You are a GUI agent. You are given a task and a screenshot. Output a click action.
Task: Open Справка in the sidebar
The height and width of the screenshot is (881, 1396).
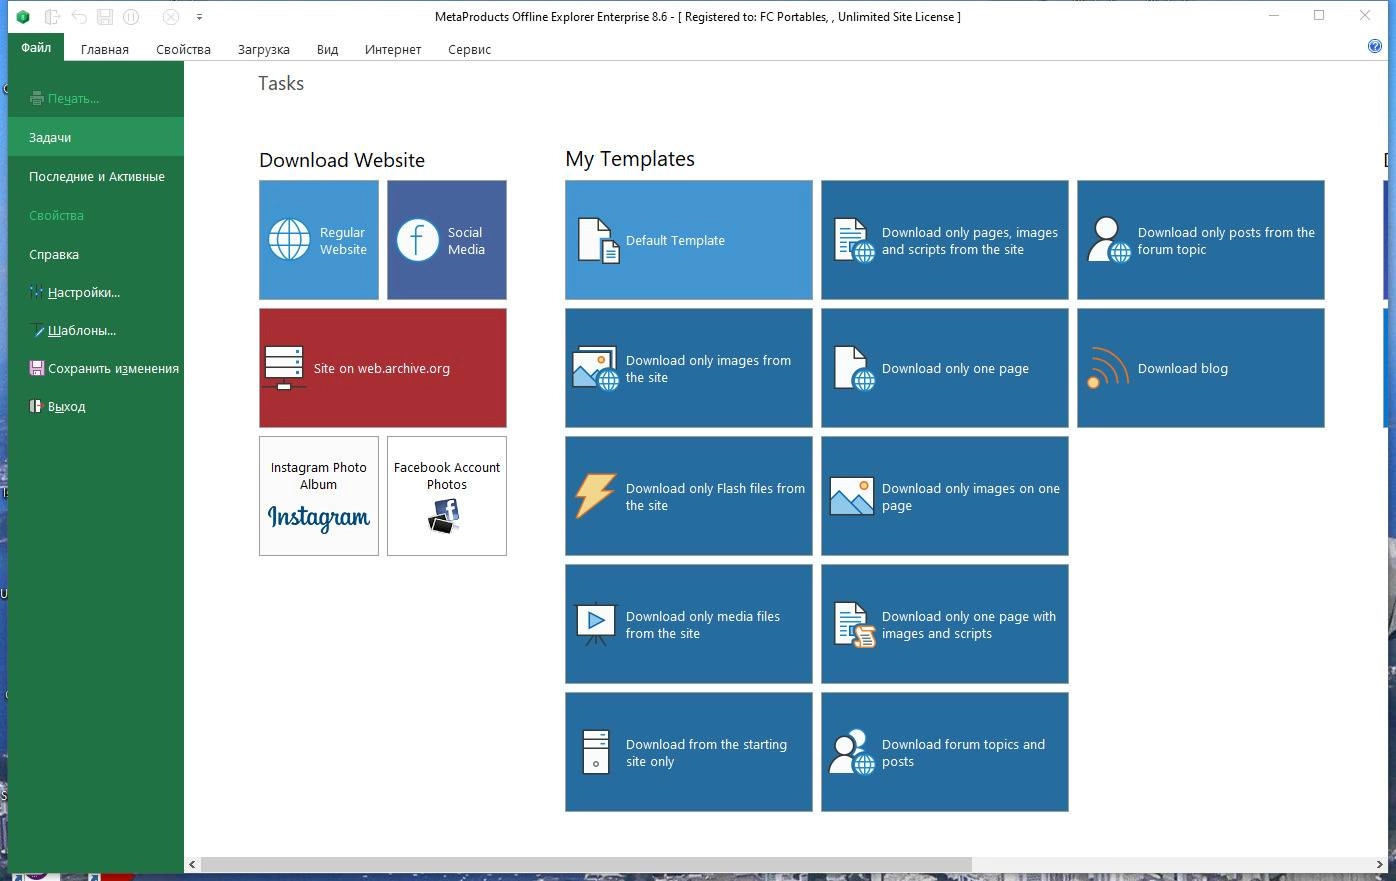tap(96, 254)
